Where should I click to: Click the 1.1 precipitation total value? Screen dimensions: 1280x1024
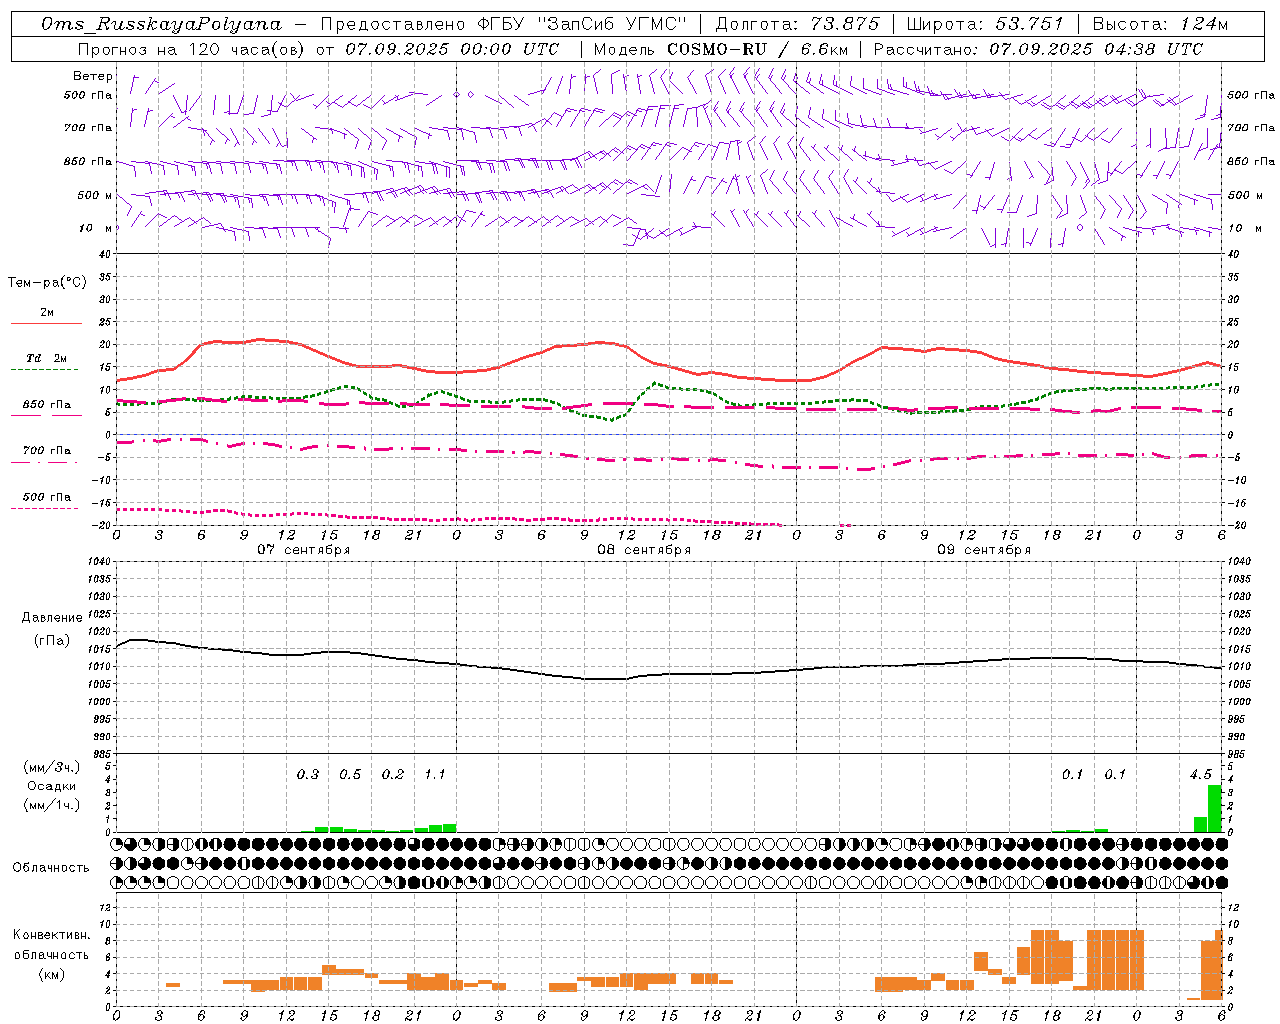[x=435, y=775]
